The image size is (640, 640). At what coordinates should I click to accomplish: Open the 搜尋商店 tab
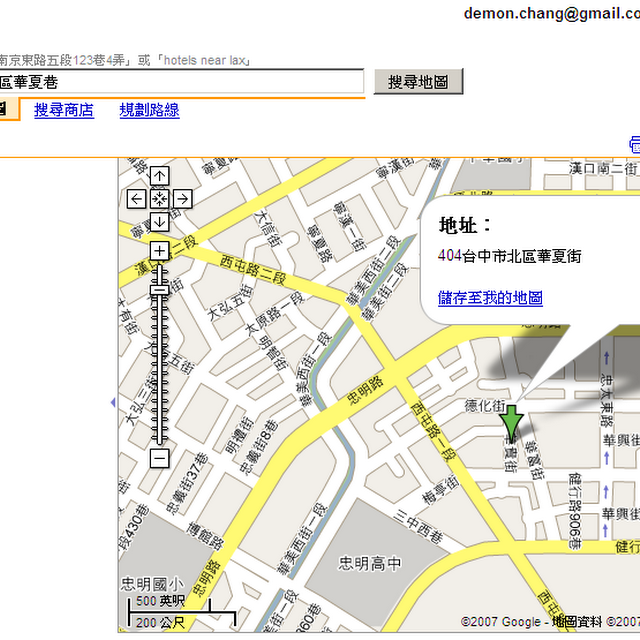tap(64, 110)
